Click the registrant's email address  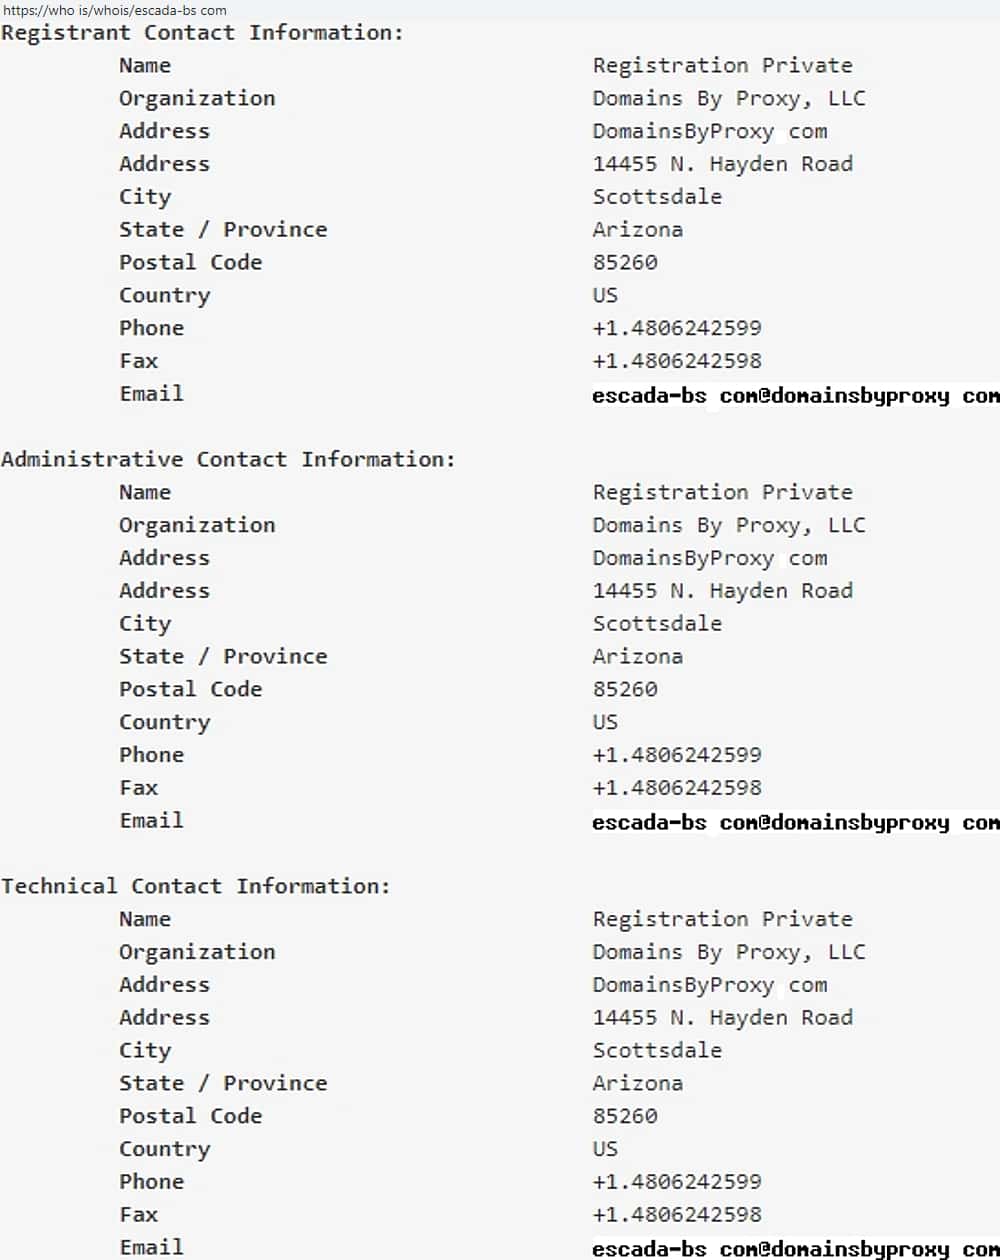(x=795, y=396)
